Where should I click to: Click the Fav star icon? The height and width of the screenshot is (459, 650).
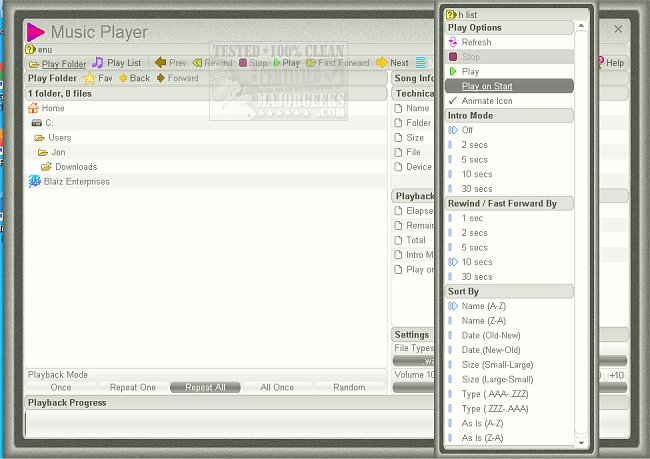pos(89,78)
